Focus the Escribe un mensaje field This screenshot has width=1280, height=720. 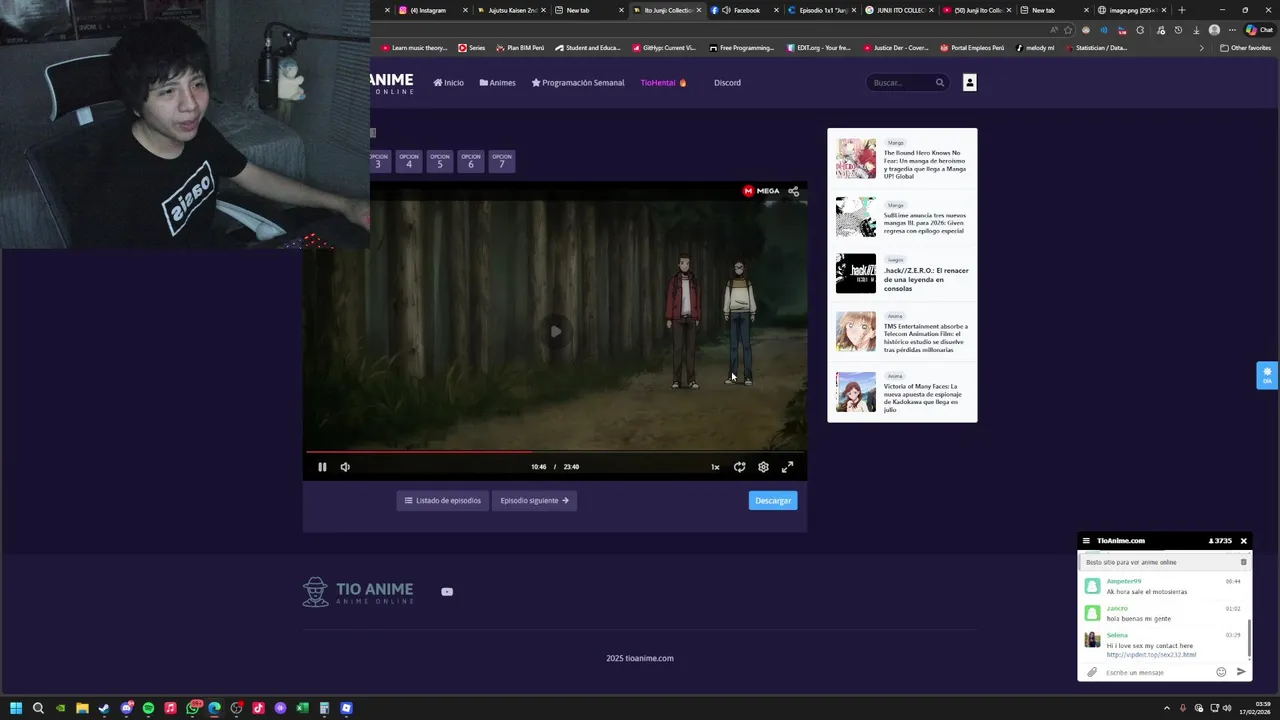point(1157,672)
